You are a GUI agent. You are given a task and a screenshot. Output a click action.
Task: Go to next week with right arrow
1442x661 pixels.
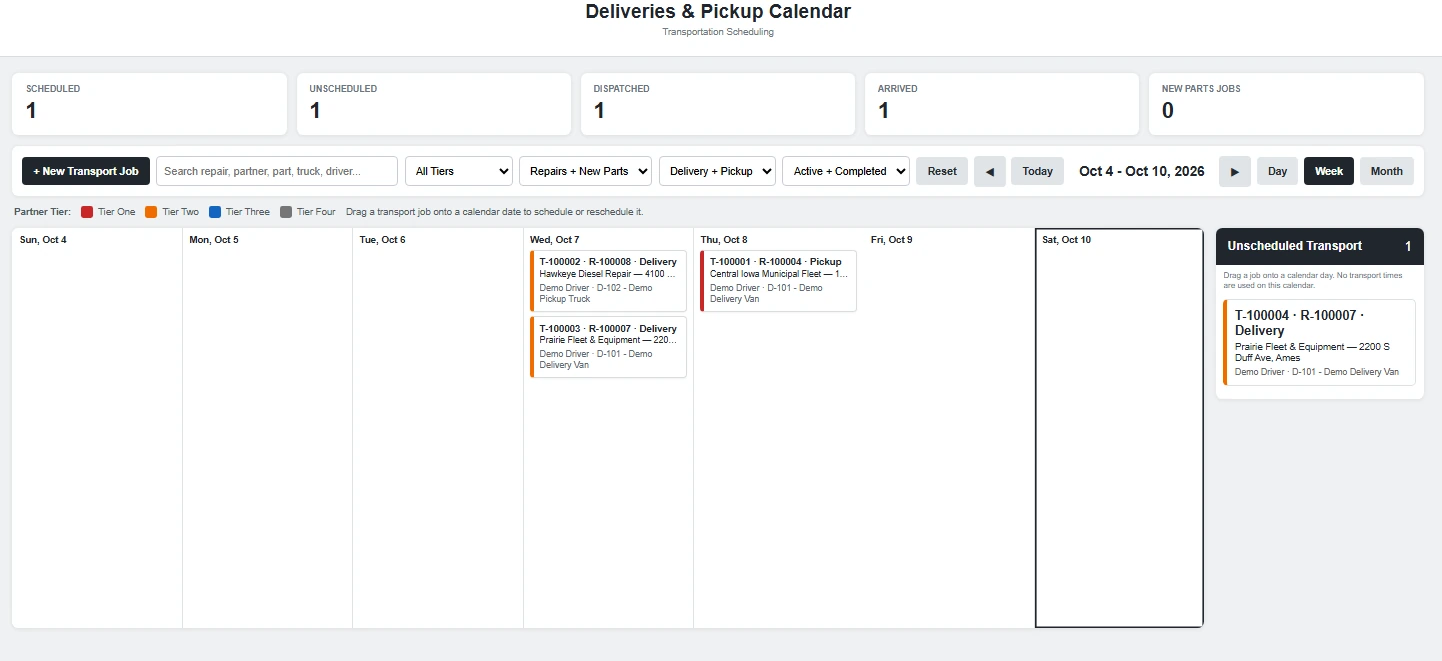(x=1235, y=171)
